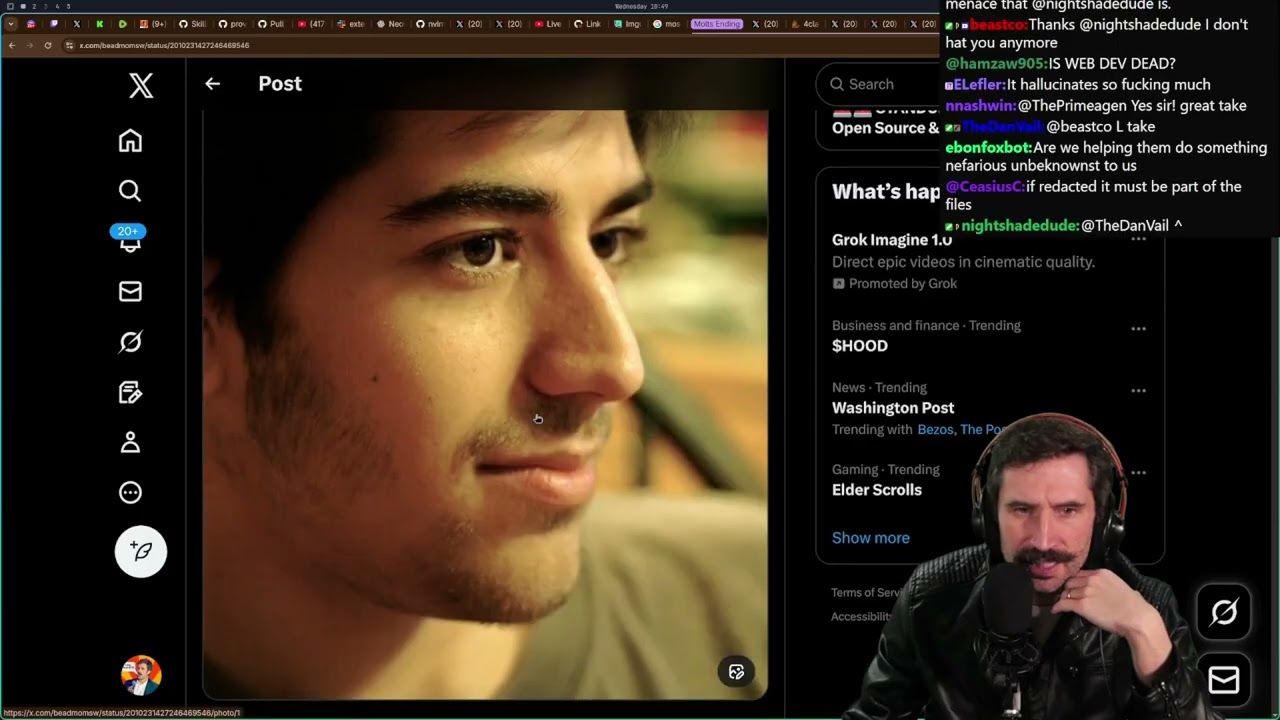Go back using Post header arrow
Viewport: 1280px width, 720px height.
(212, 84)
